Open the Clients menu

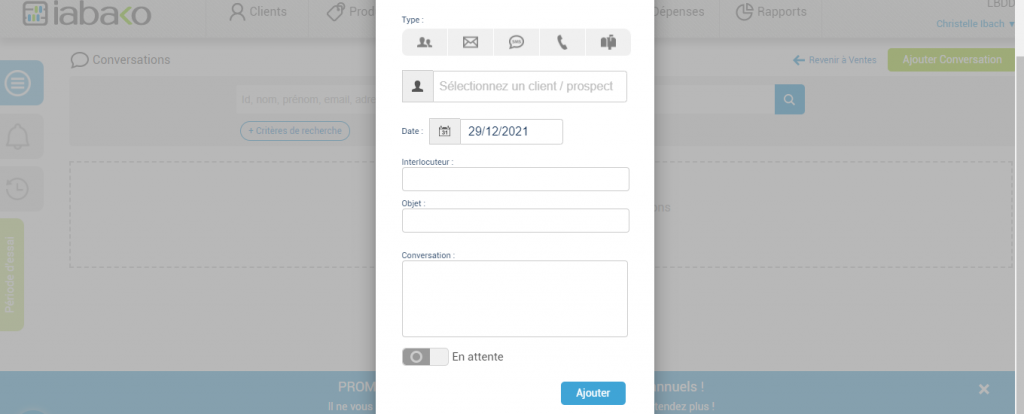click(x=257, y=12)
